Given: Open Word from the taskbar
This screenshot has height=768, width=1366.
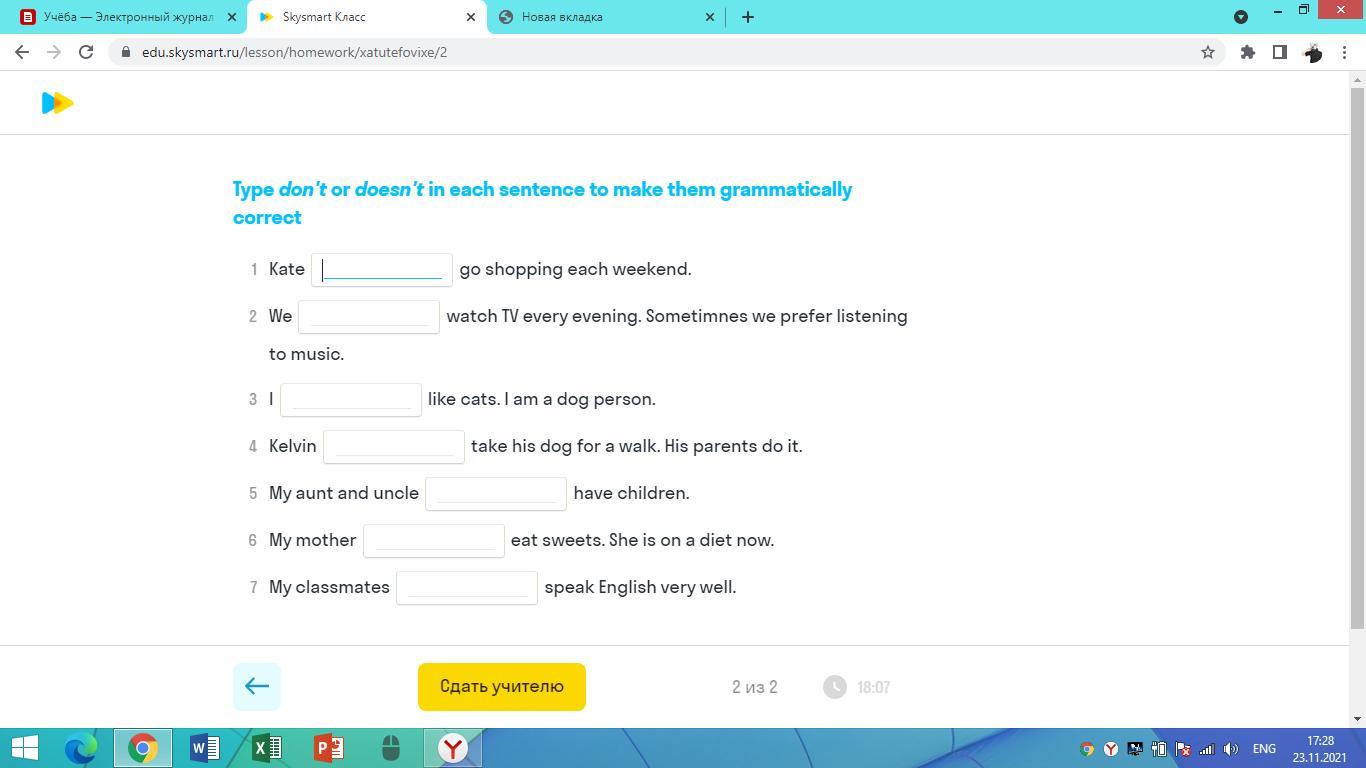Looking at the screenshot, I should [x=205, y=748].
